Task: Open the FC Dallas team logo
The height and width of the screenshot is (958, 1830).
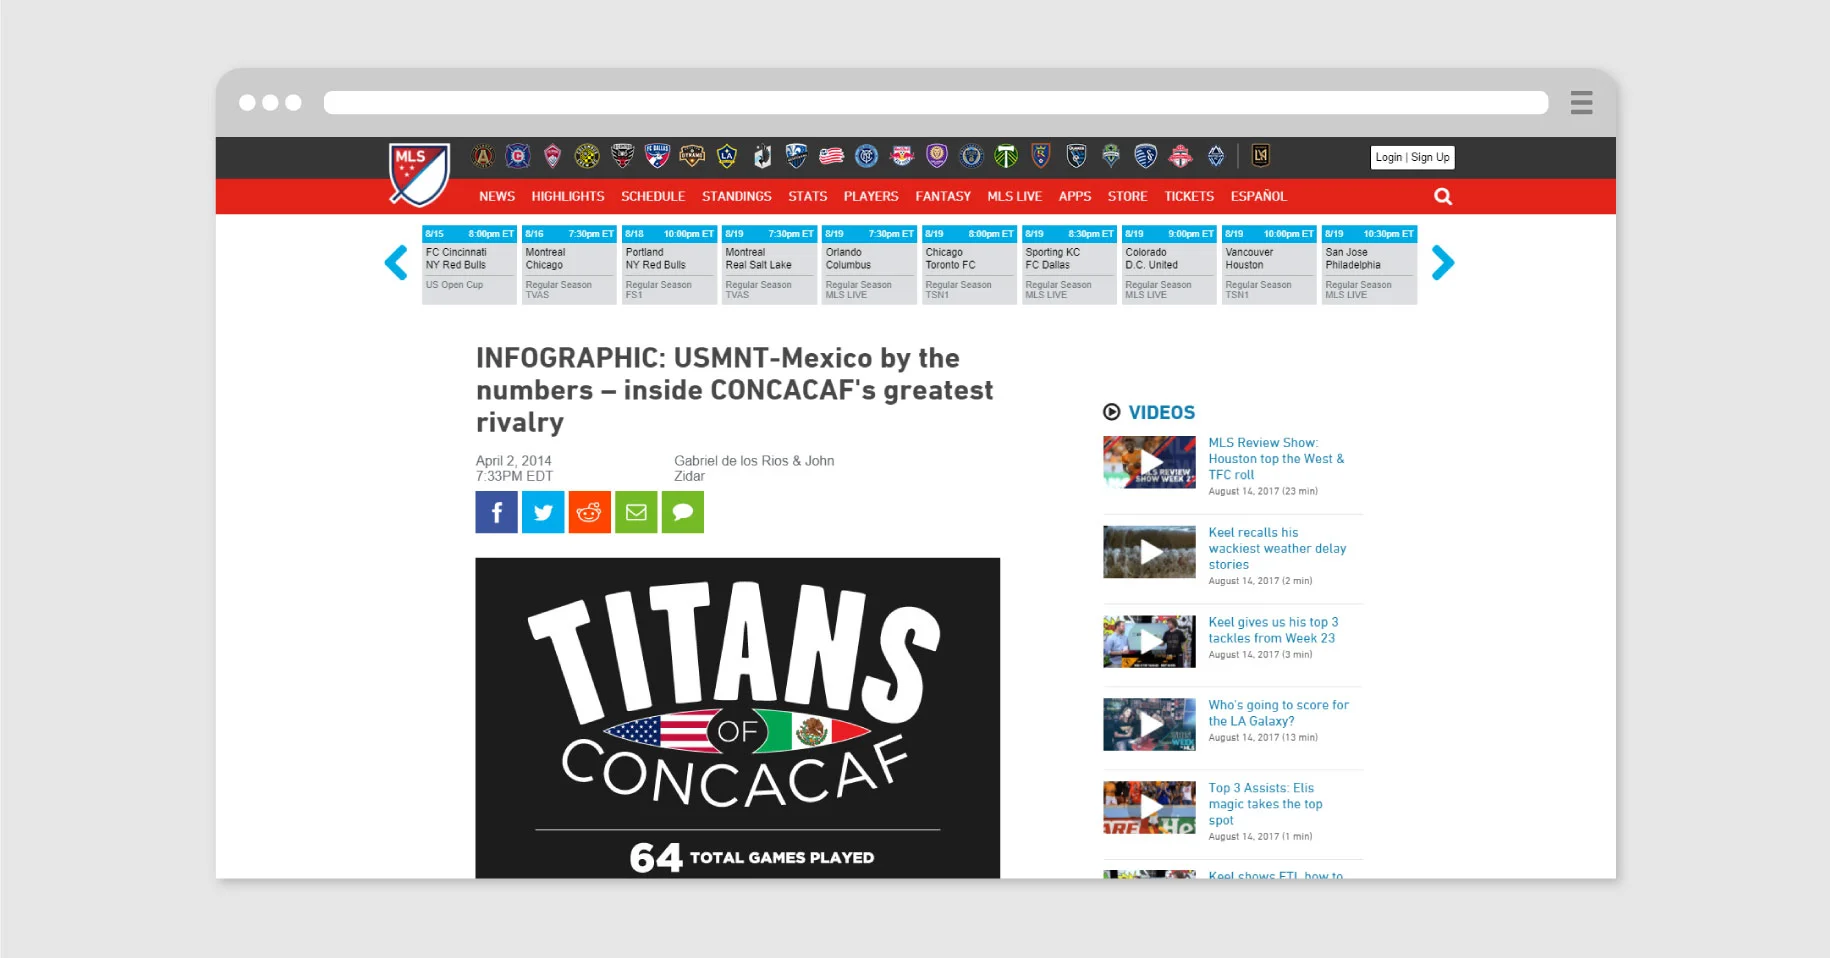Action: click(x=657, y=156)
